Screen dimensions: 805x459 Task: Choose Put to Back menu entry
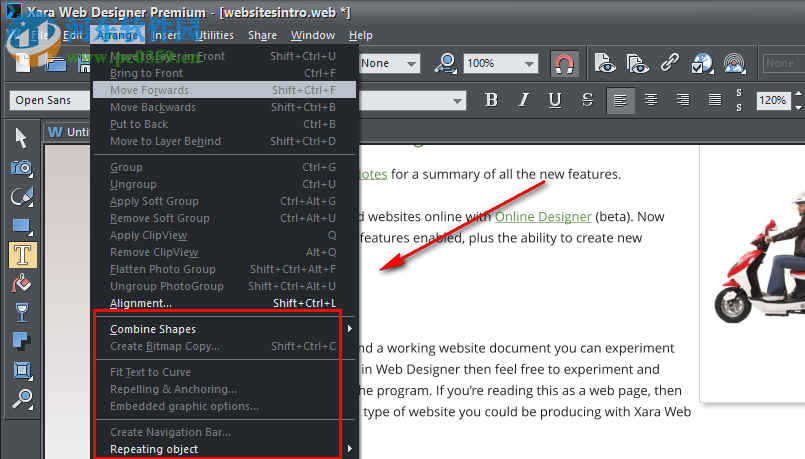pos(224,124)
